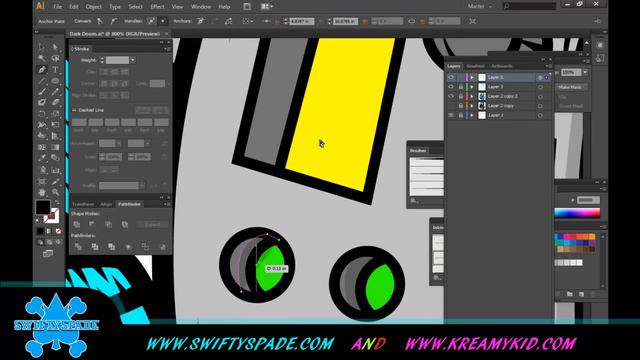This screenshot has height=360, width=640.
Task: Expand Layer 5 disclosure triangle
Action: (472, 77)
